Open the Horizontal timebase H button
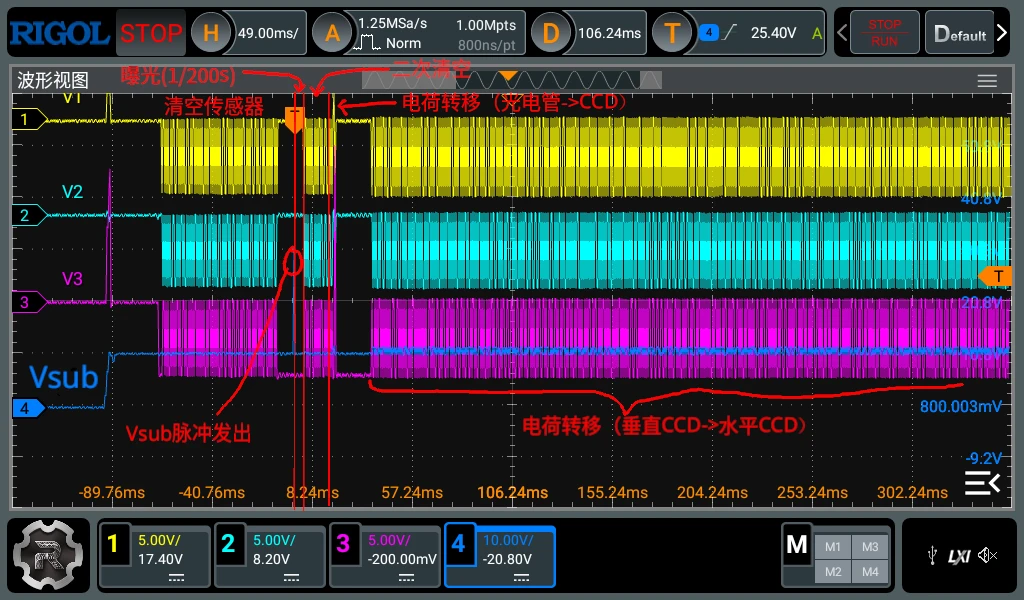1024x600 pixels. point(210,33)
